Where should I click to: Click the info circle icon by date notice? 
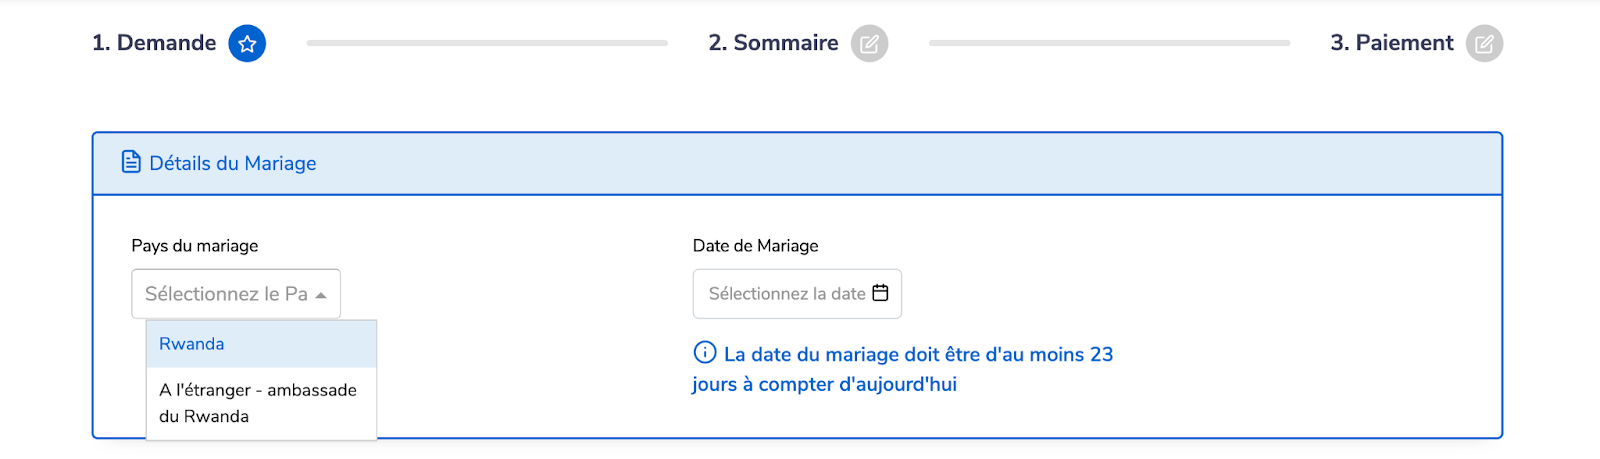coord(705,352)
